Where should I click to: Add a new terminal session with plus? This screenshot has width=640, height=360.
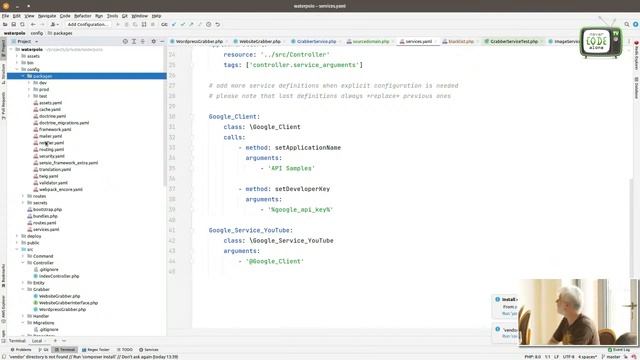[55, 341]
